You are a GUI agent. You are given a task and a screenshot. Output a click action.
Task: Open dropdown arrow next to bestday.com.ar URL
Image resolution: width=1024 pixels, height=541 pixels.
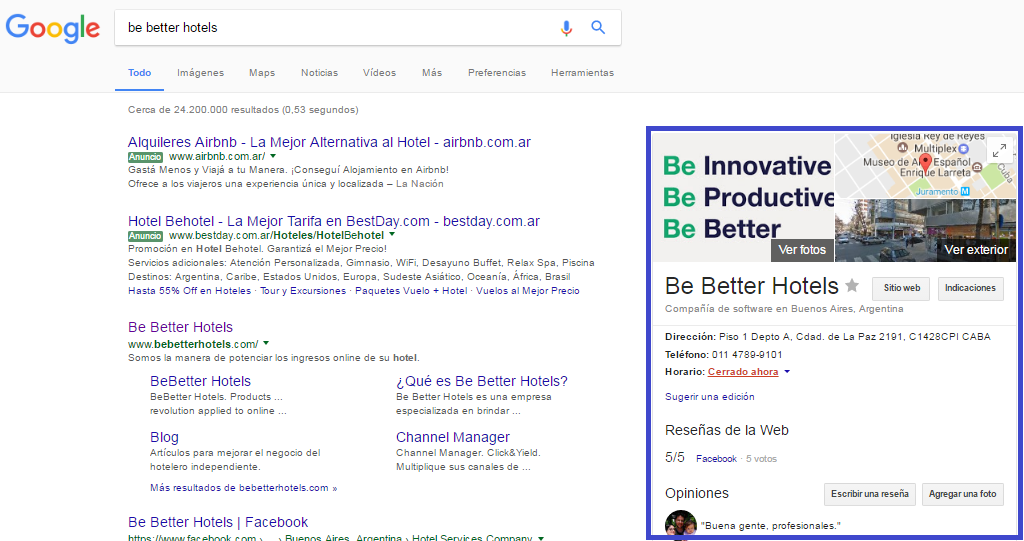[x=392, y=234]
